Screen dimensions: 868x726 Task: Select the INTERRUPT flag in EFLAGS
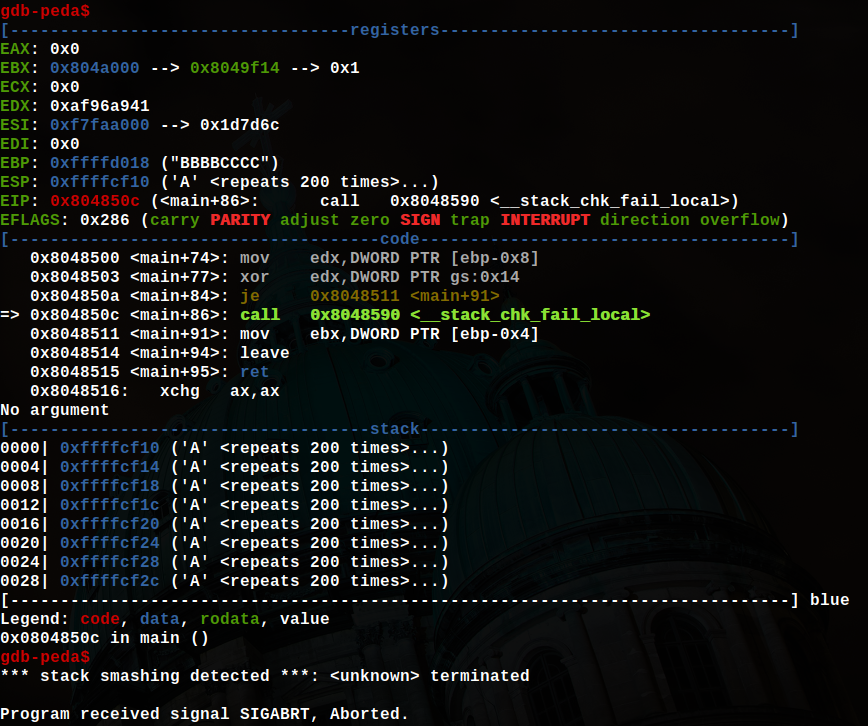(x=545, y=220)
